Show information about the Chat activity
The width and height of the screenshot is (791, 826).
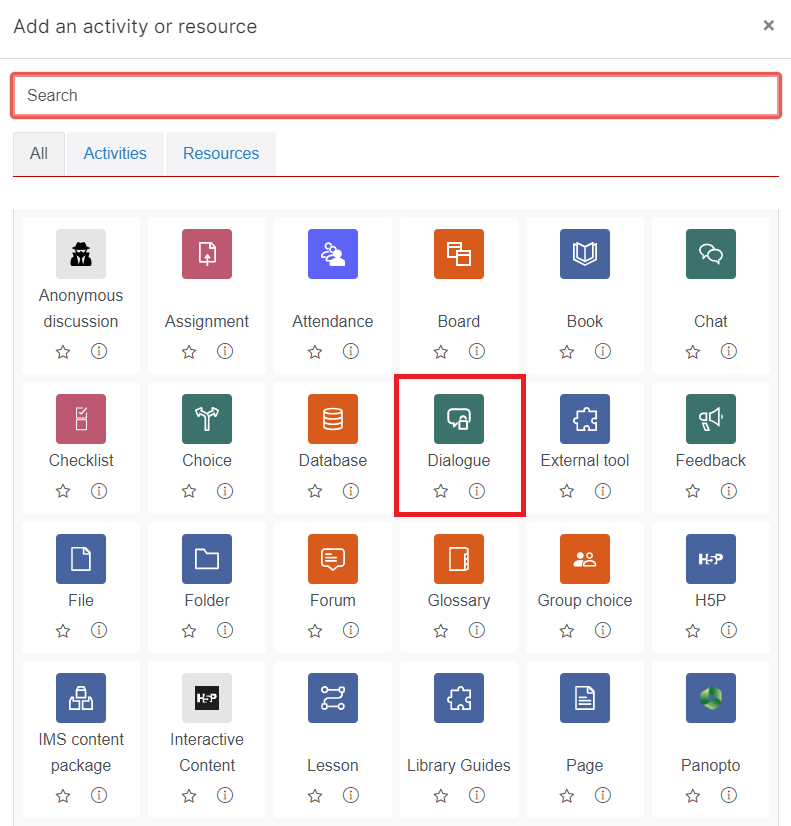pyautogui.click(x=729, y=351)
